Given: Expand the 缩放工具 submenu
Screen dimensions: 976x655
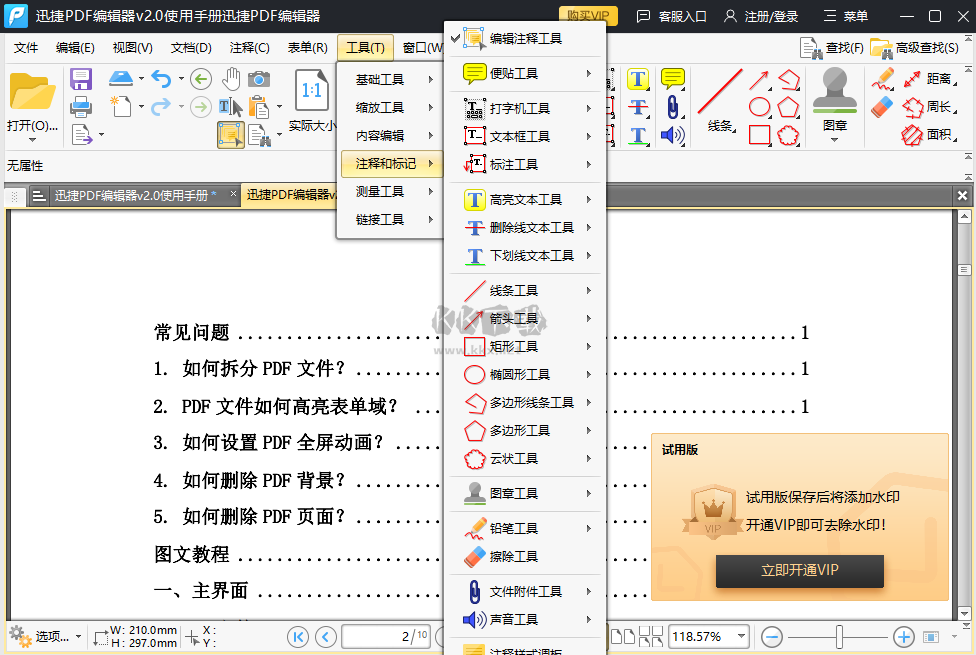Looking at the screenshot, I should [390, 107].
